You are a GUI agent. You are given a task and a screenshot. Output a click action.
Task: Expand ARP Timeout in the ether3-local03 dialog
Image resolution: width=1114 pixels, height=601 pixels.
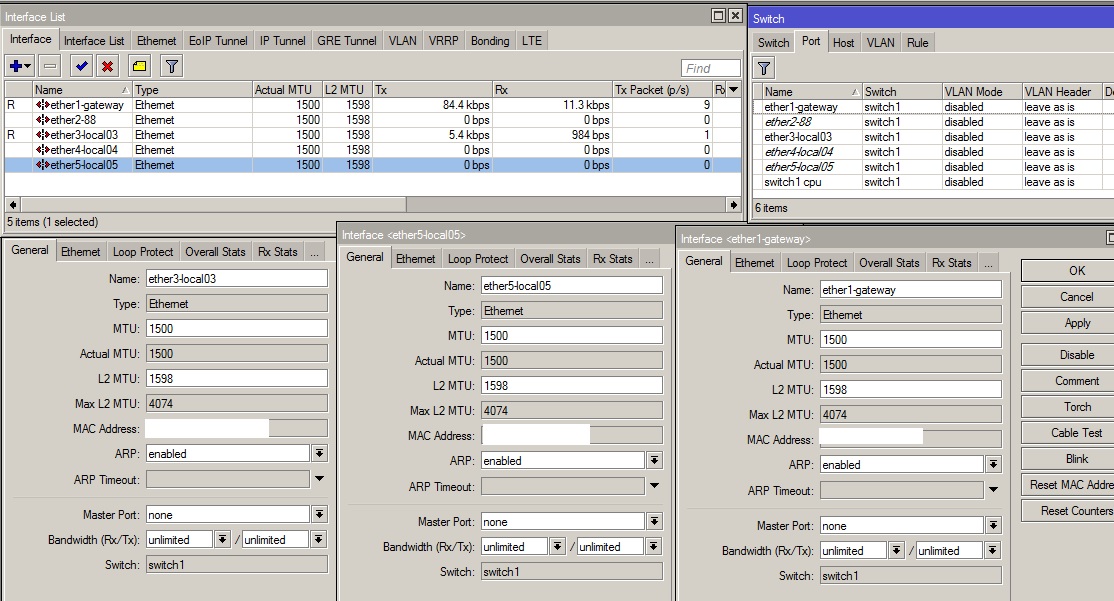coord(320,479)
